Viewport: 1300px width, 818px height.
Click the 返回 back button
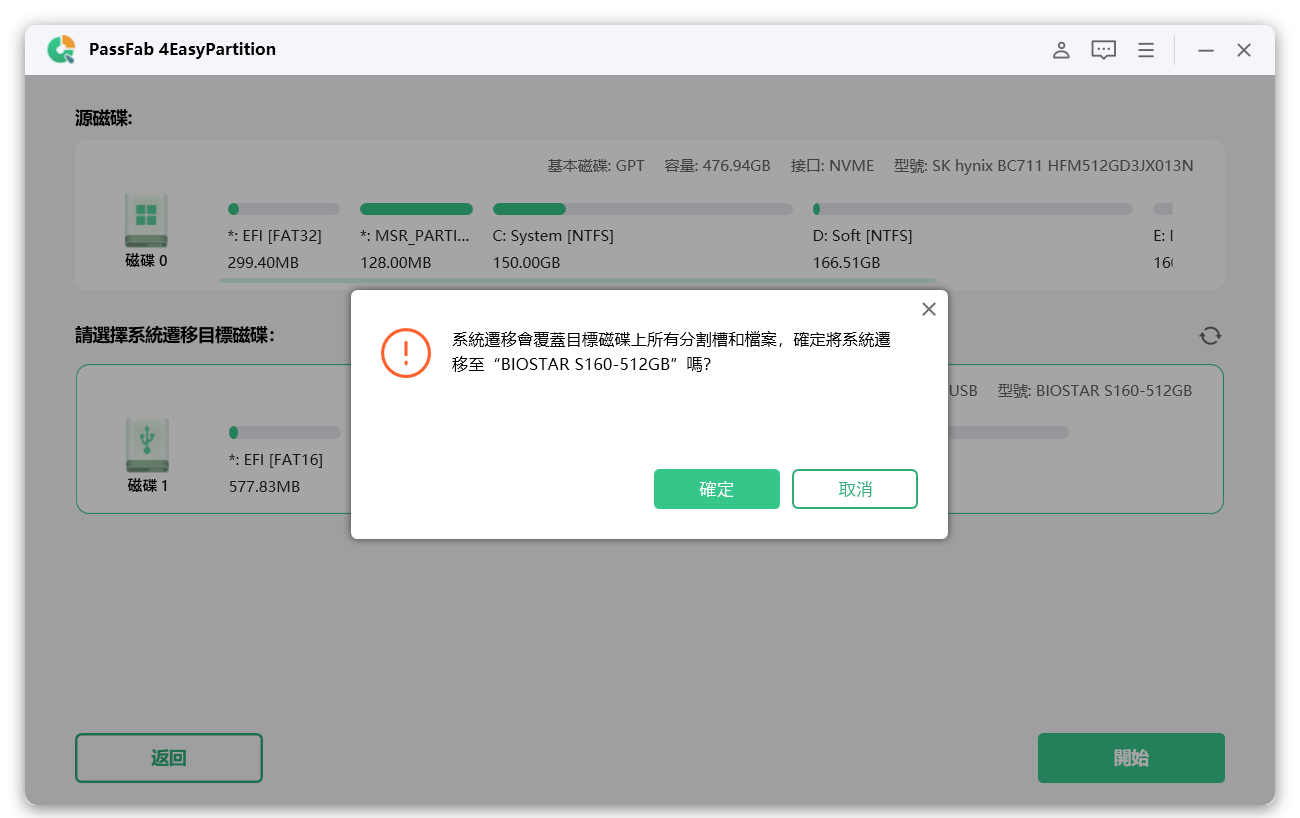(169, 758)
